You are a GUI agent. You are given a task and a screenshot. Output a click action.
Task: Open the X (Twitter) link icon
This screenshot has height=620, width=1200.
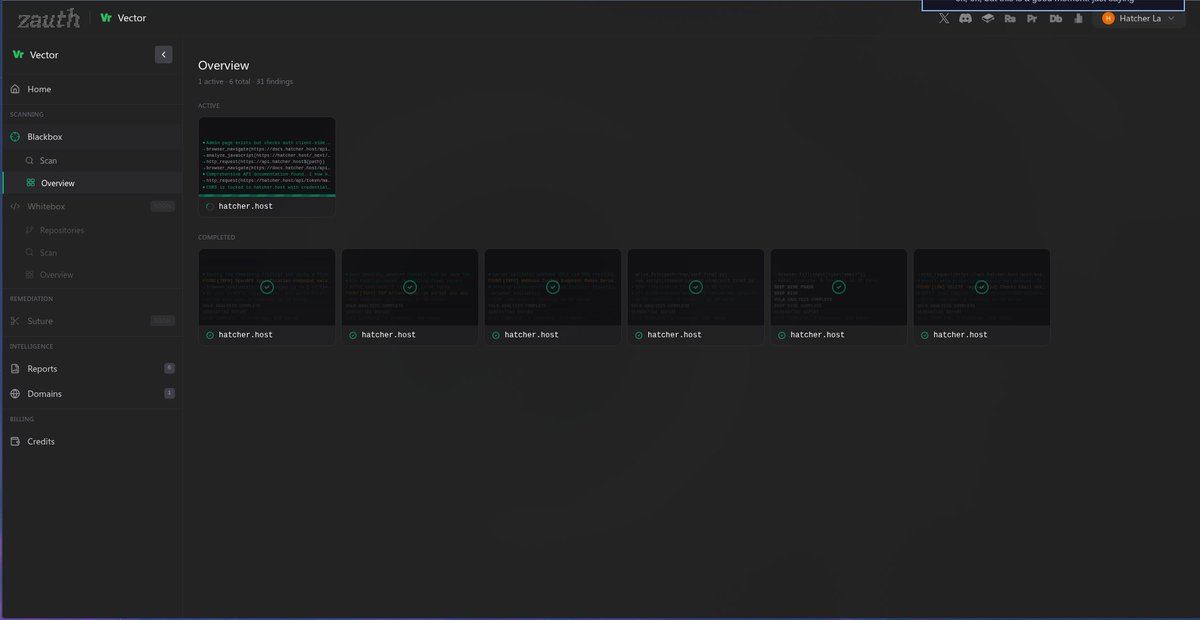945,18
